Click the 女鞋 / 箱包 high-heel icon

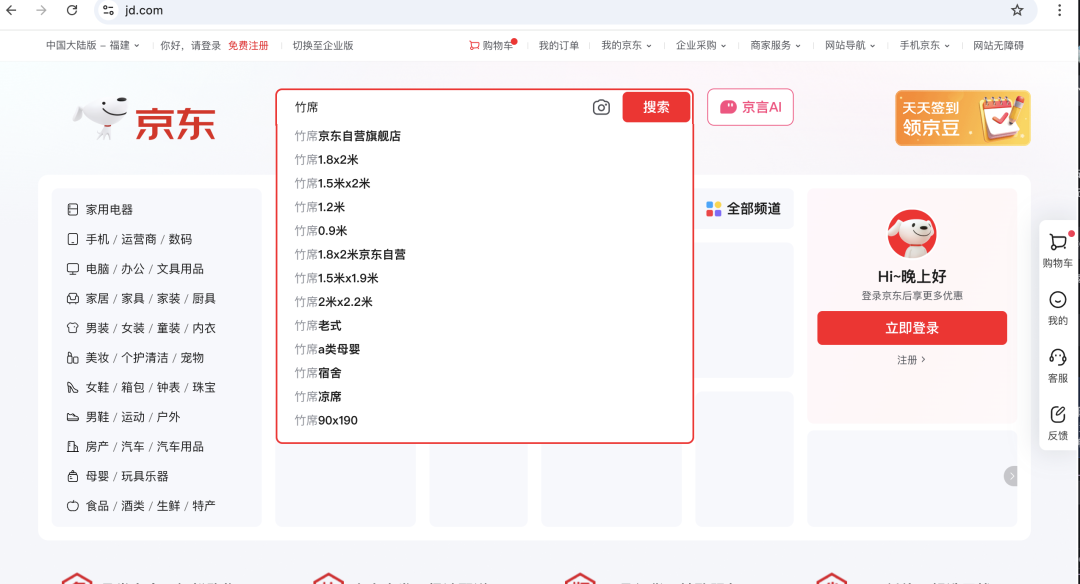click(x=72, y=387)
